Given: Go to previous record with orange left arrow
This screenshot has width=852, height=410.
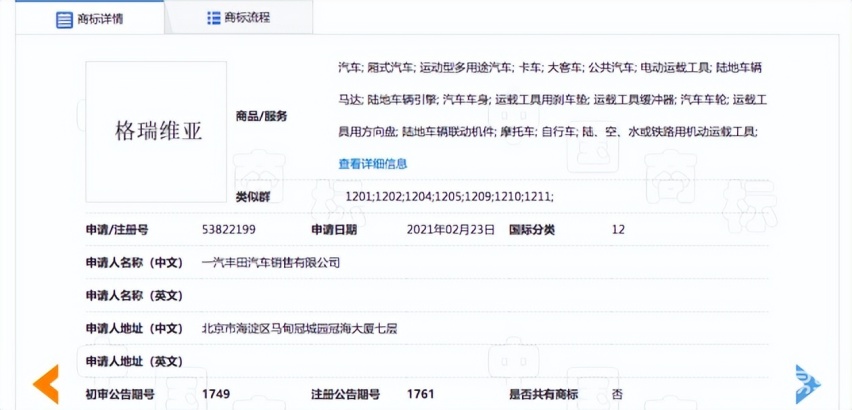Looking at the screenshot, I should click(x=46, y=384).
